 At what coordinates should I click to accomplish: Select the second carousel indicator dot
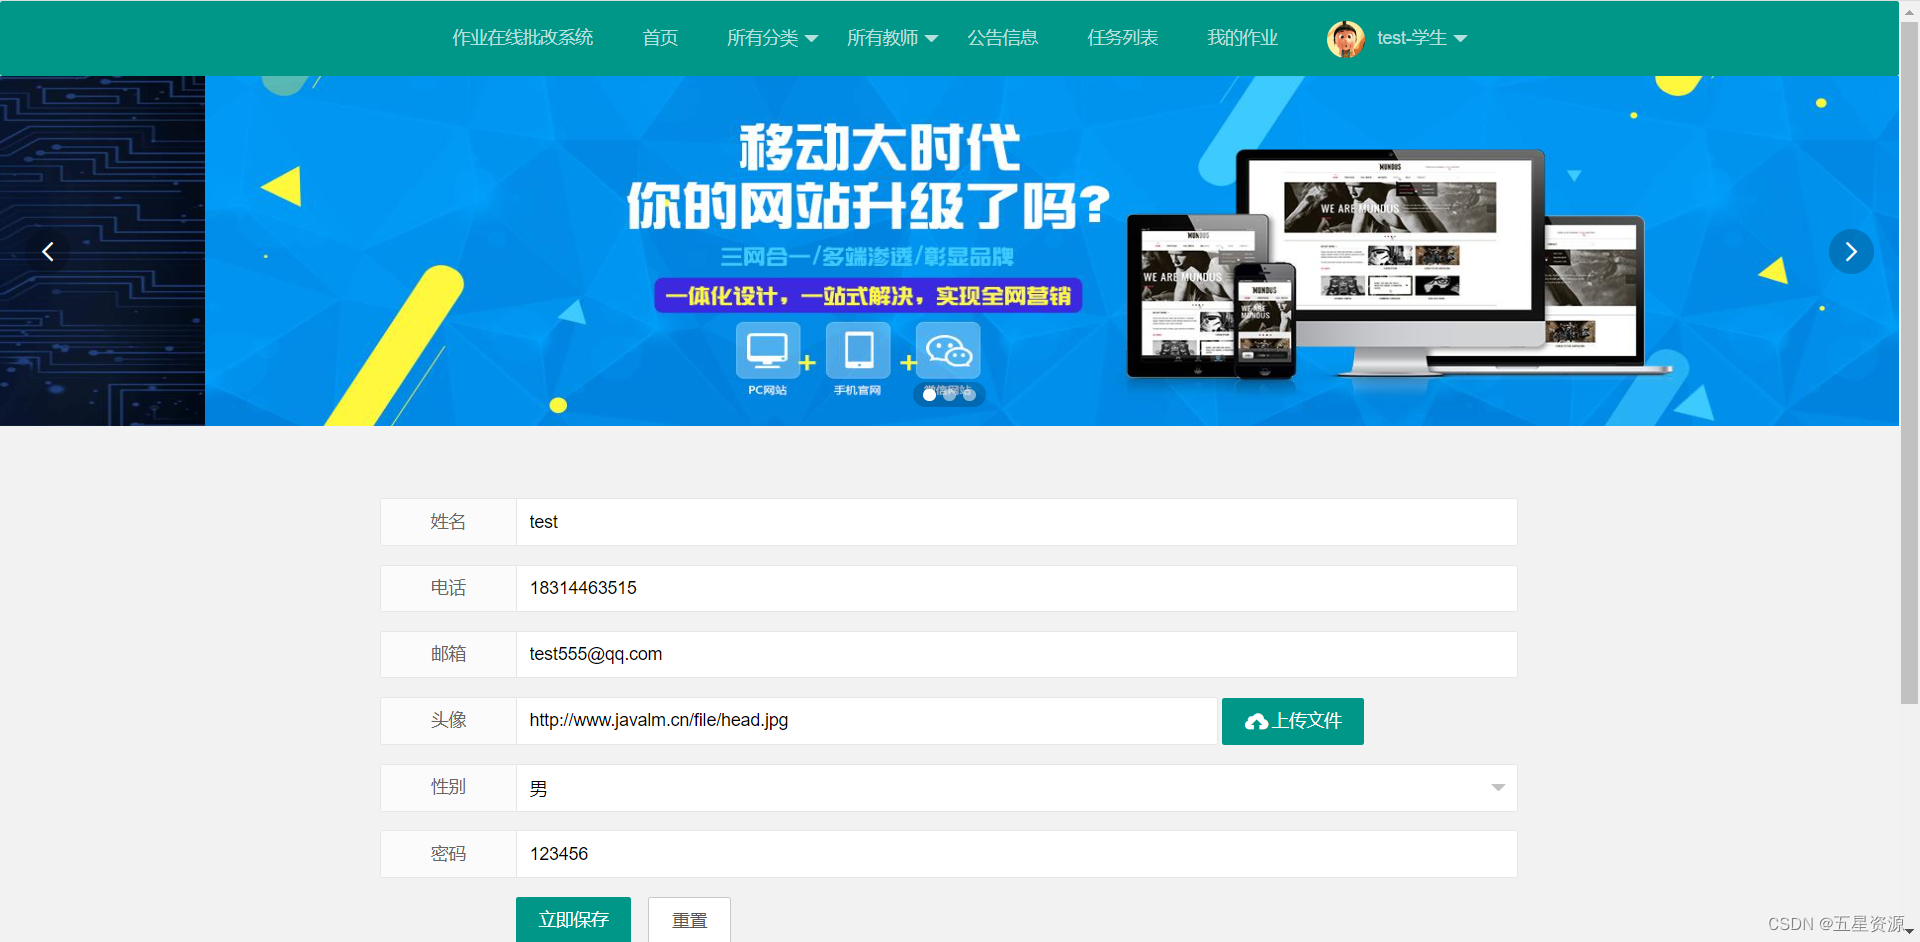(x=949, y=394)
